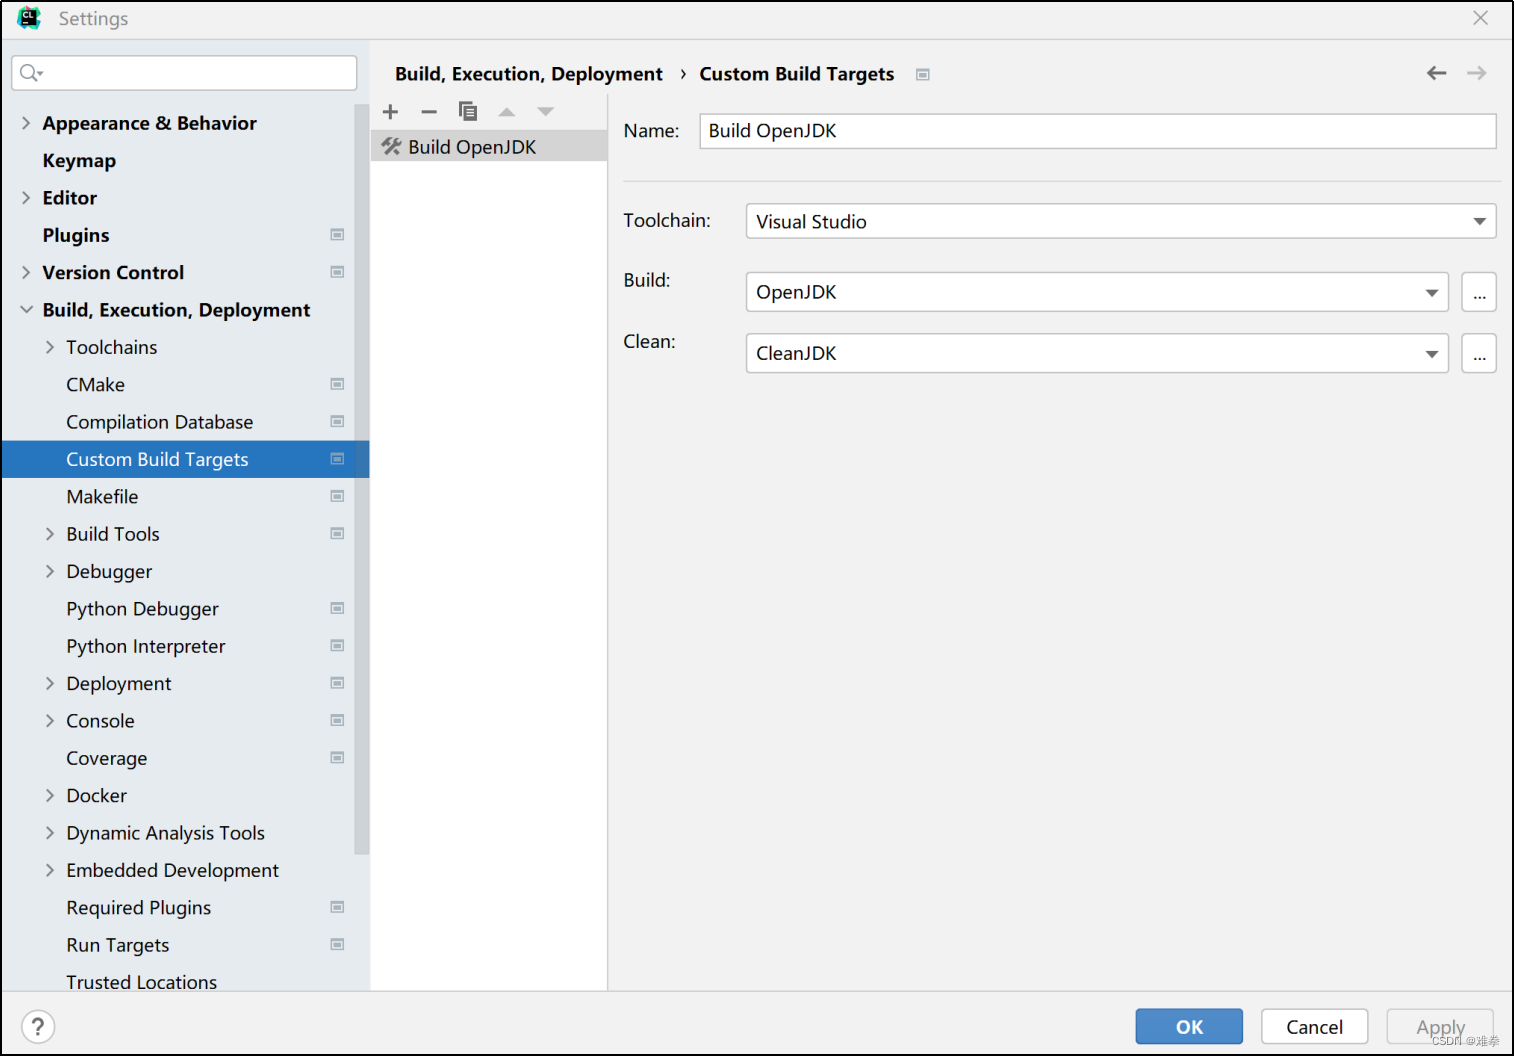Expand the Debugger node

pos(50,572)
